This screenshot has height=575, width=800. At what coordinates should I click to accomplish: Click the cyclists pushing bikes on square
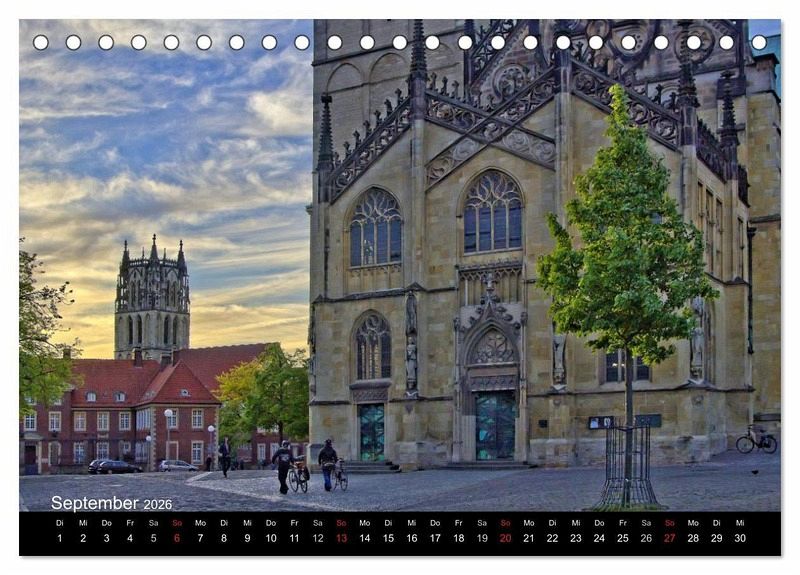click(x=308, y=466)
